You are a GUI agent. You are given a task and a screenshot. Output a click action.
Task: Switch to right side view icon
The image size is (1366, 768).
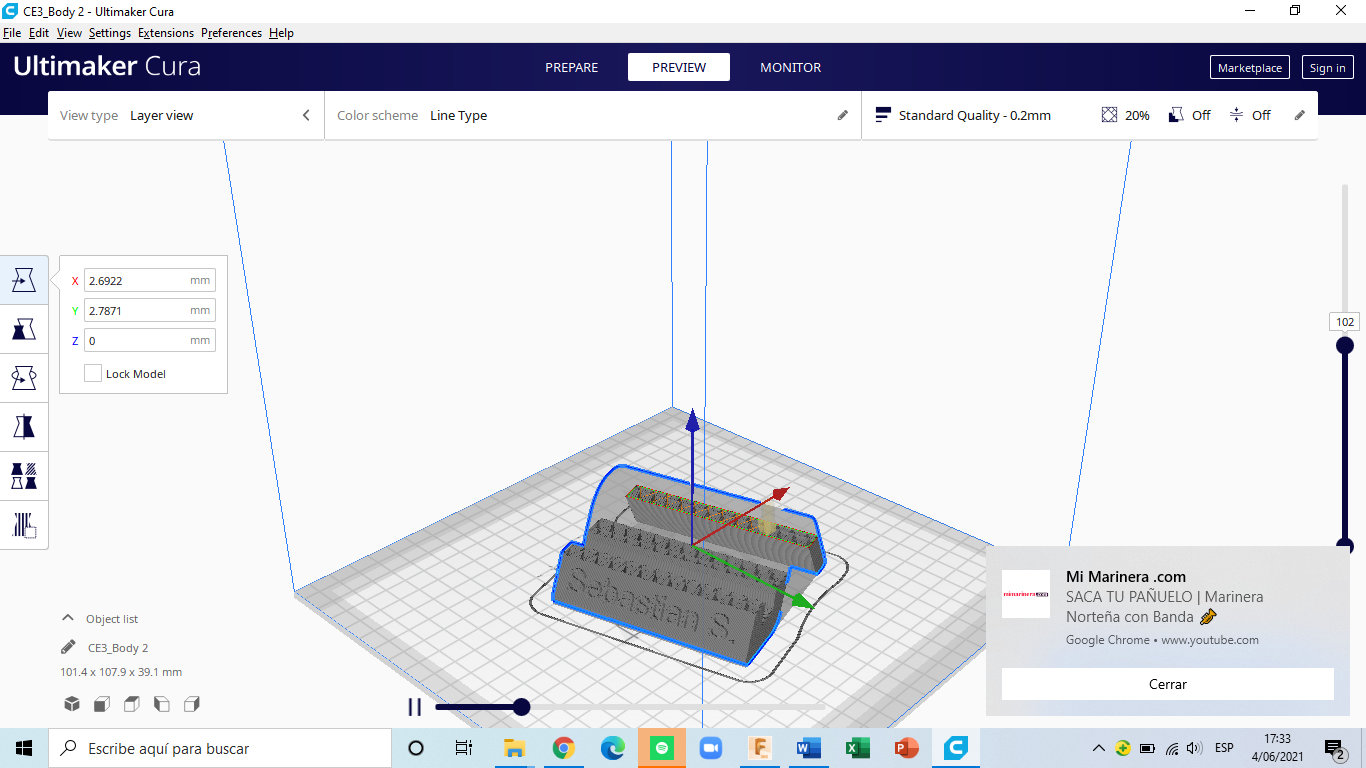tap(192, 704)
